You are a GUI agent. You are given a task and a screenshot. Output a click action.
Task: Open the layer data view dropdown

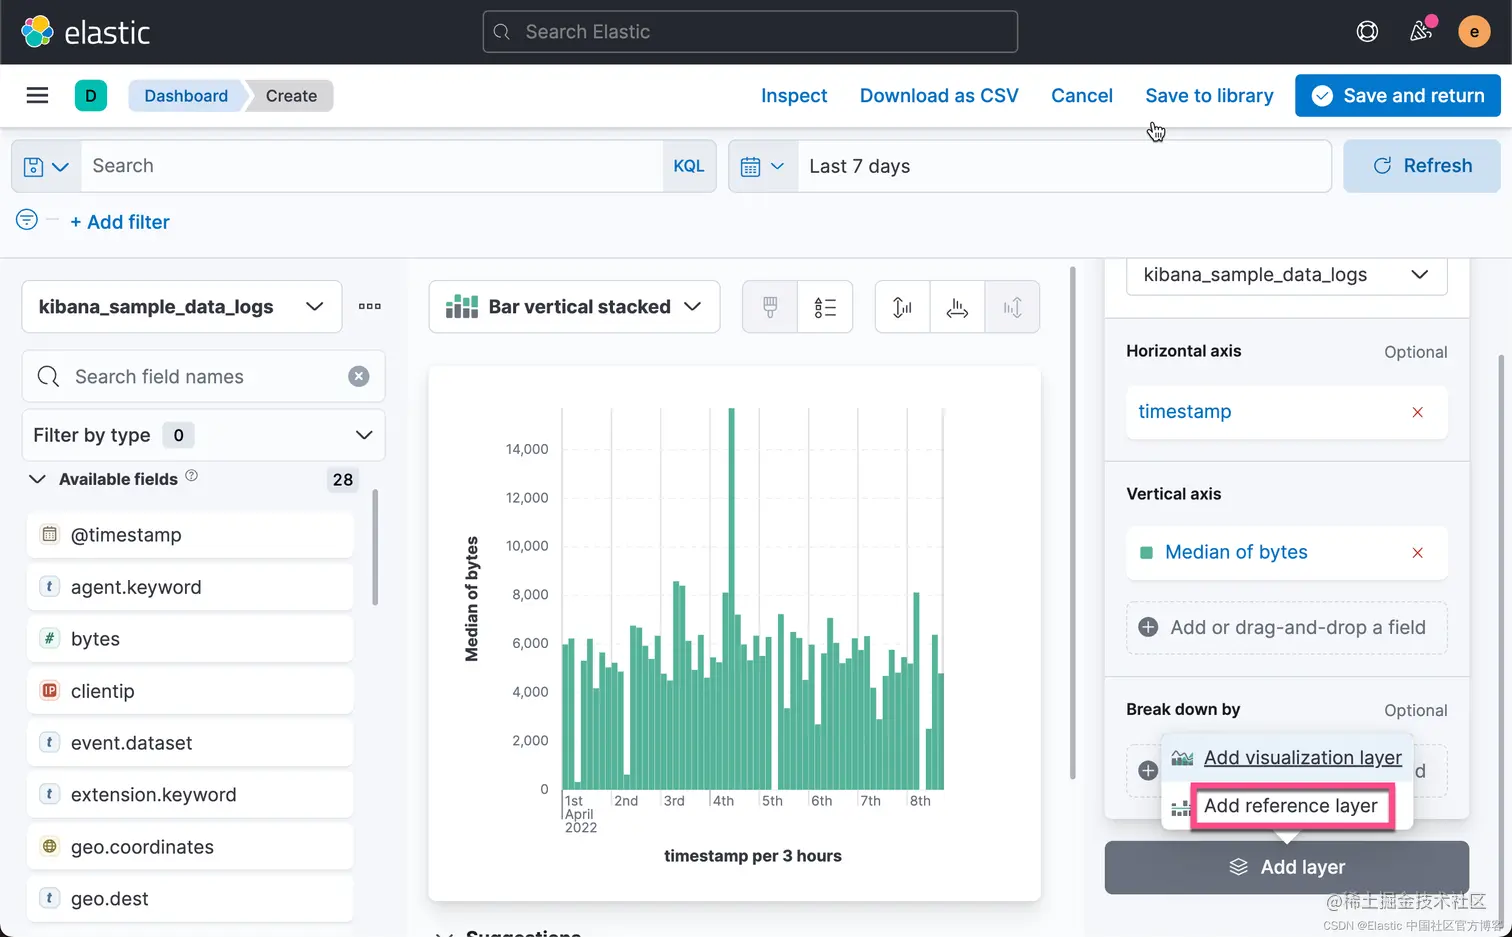tap(1286, 275)
